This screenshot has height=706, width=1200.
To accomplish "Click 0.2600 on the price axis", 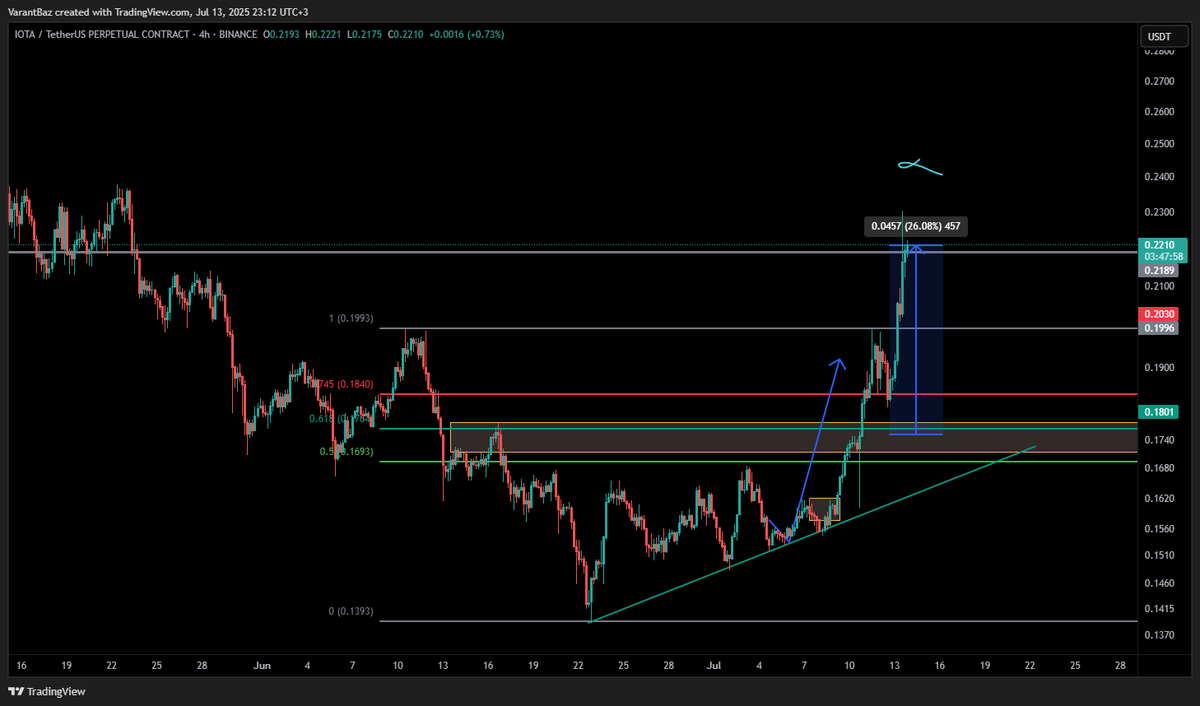I will click(x=1159, y=112).
